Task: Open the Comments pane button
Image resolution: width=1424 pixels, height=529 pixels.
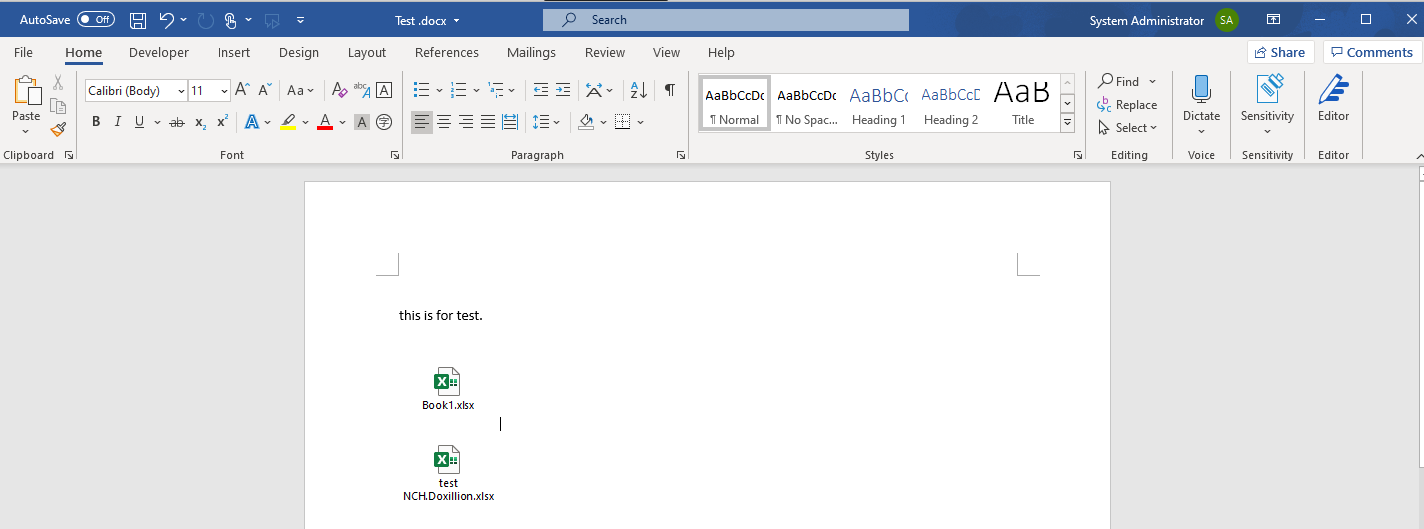Action: point(1371,52)
